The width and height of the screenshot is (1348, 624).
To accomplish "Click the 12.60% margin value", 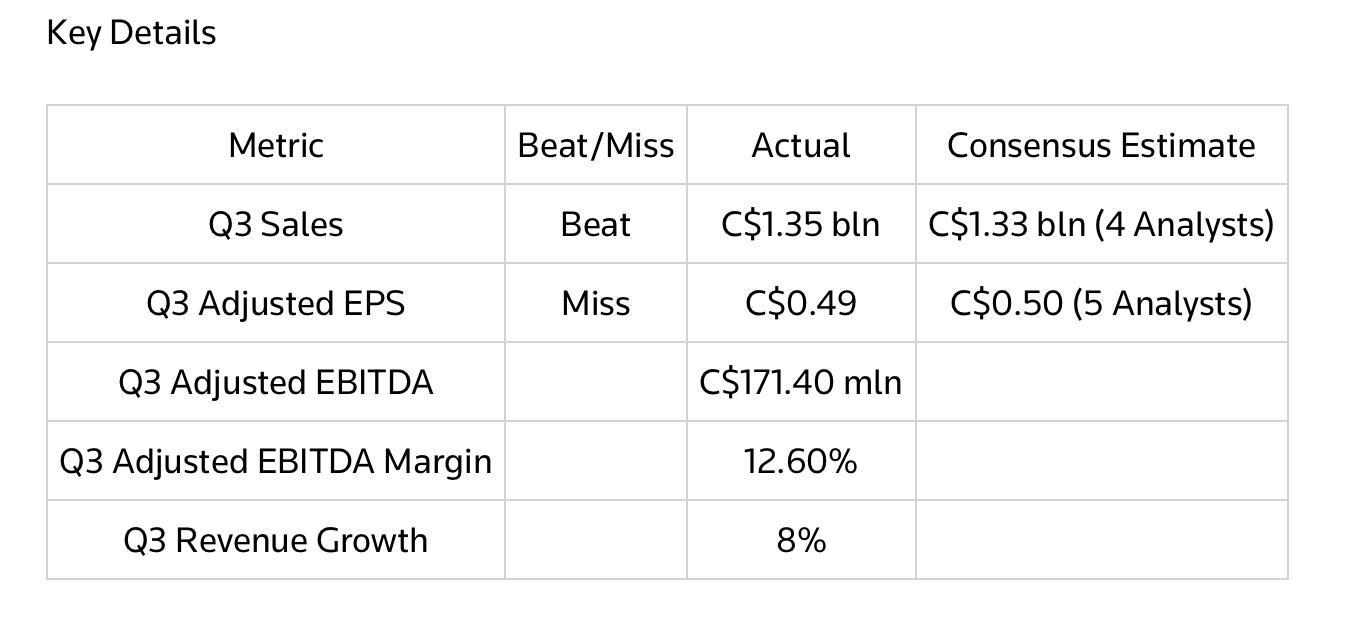I will point(801,461).
